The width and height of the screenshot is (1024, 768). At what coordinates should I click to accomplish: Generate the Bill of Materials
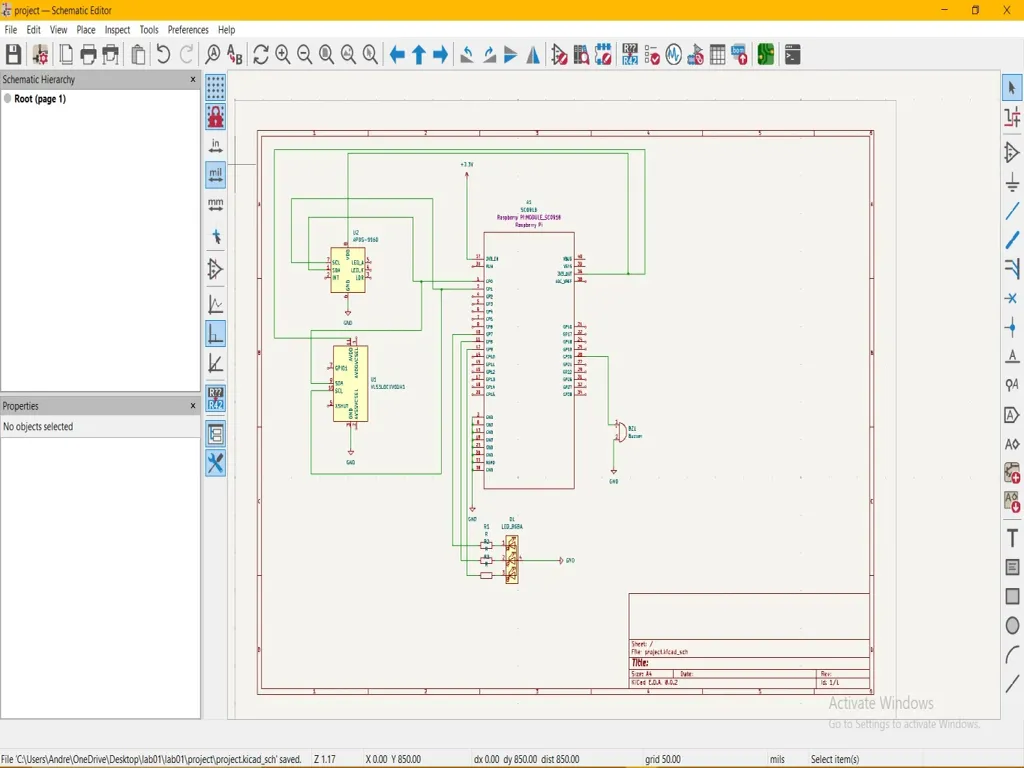click(739, 55)
